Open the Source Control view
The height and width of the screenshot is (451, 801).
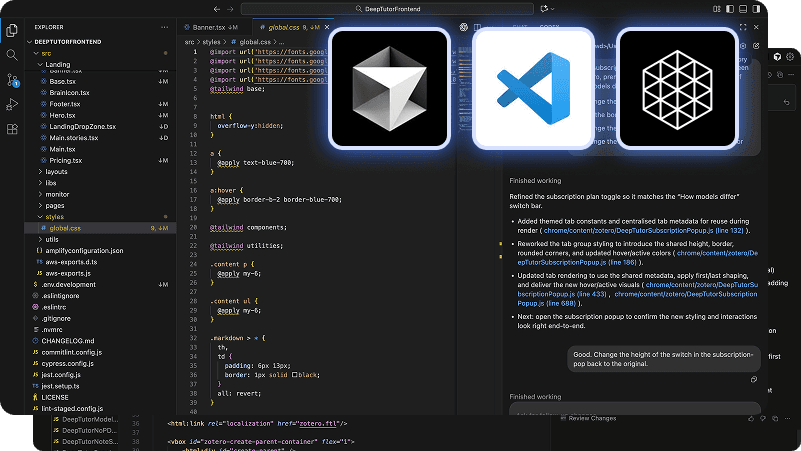click(12, 80)
